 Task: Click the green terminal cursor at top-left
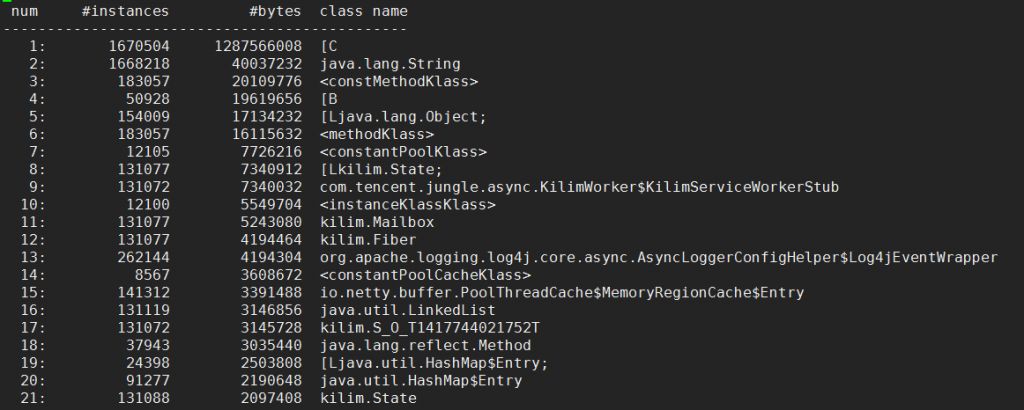pos(6,2)
